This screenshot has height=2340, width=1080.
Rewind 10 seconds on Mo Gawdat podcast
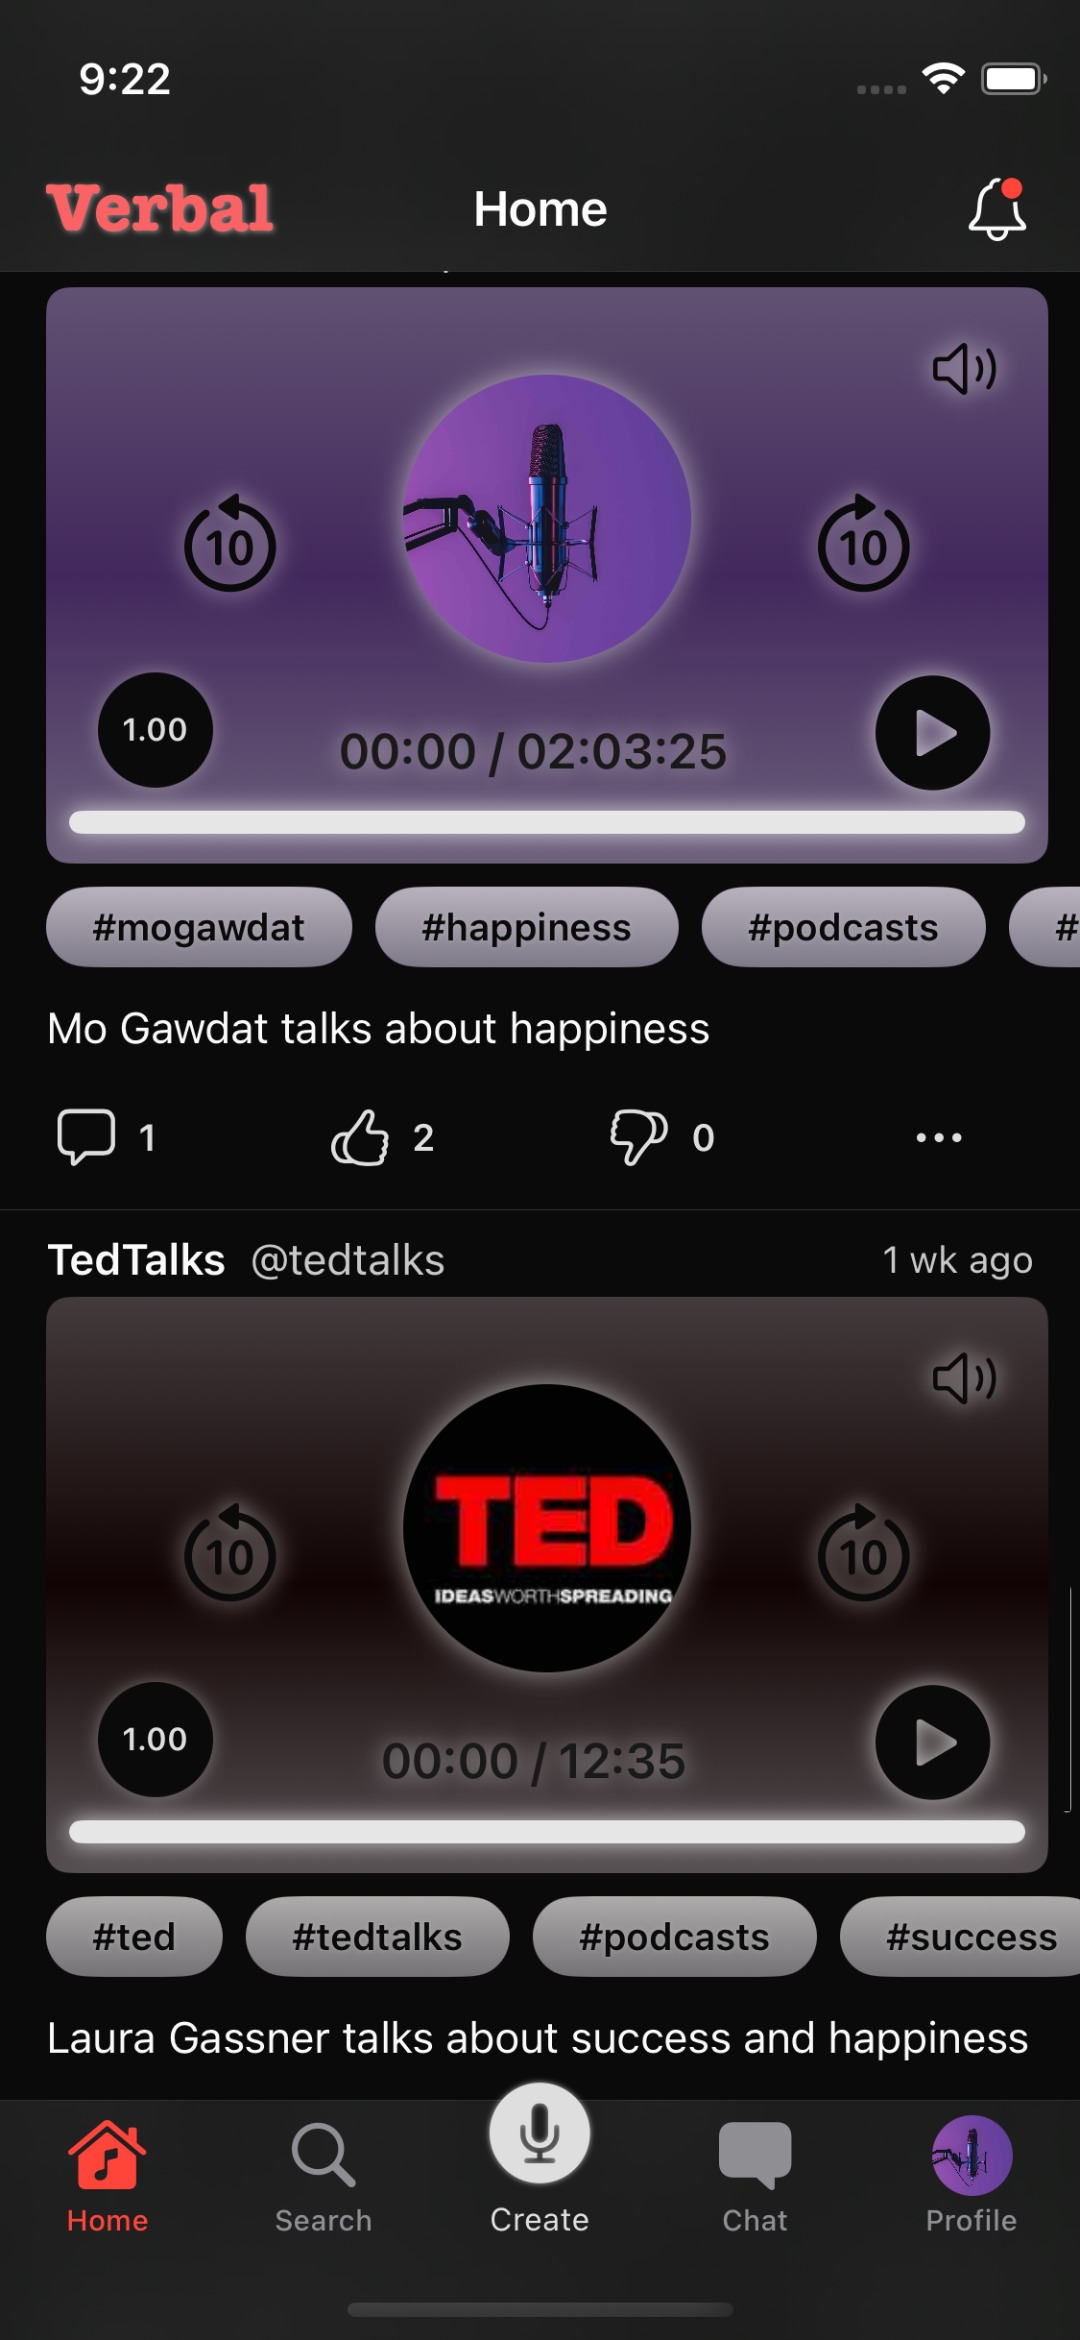(x=230, y=543)
